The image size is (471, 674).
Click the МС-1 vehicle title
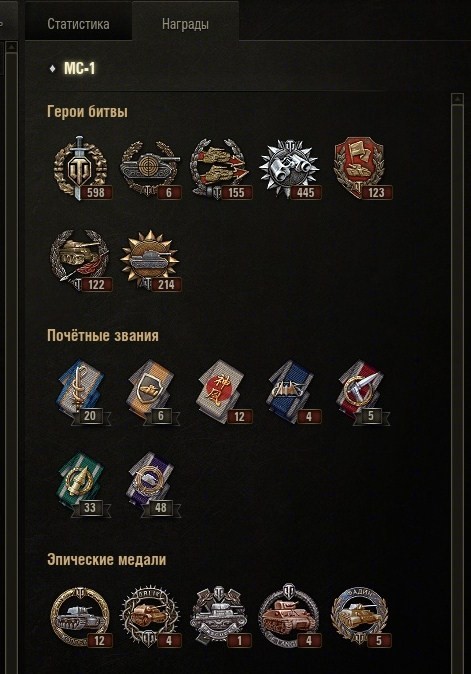pos(80,68)
